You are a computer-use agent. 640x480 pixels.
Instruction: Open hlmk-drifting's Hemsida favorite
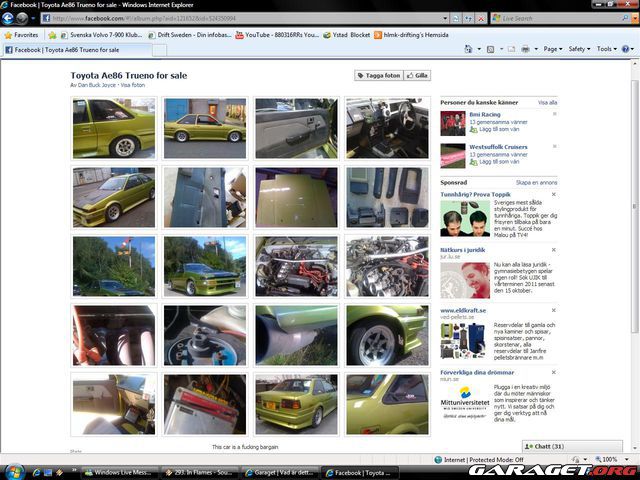(x=411, y=35)
